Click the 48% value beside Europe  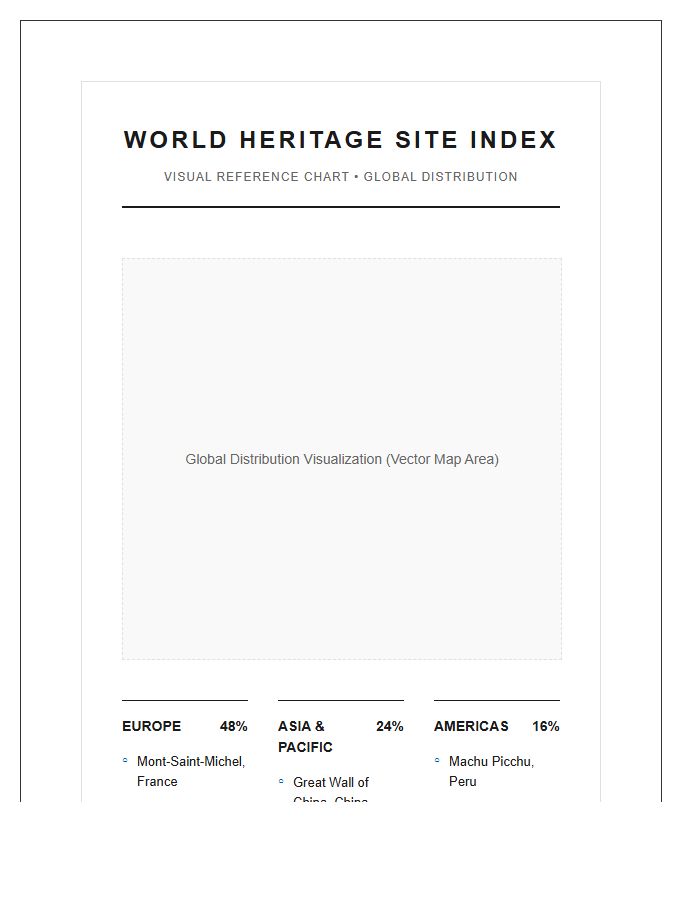click(x=234, y=726)
